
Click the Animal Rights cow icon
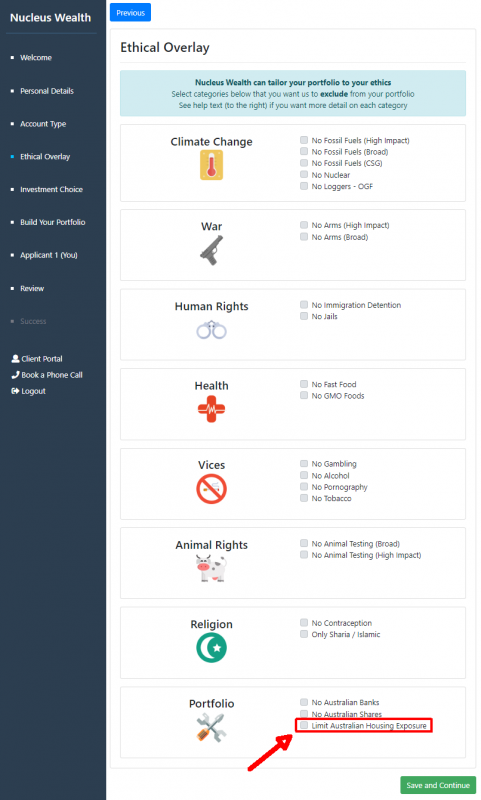[211, 568]
